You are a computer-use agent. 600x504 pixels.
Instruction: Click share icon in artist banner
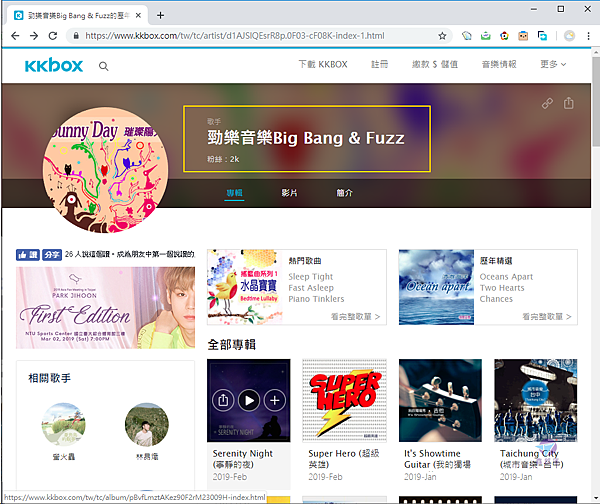(569, 103)
